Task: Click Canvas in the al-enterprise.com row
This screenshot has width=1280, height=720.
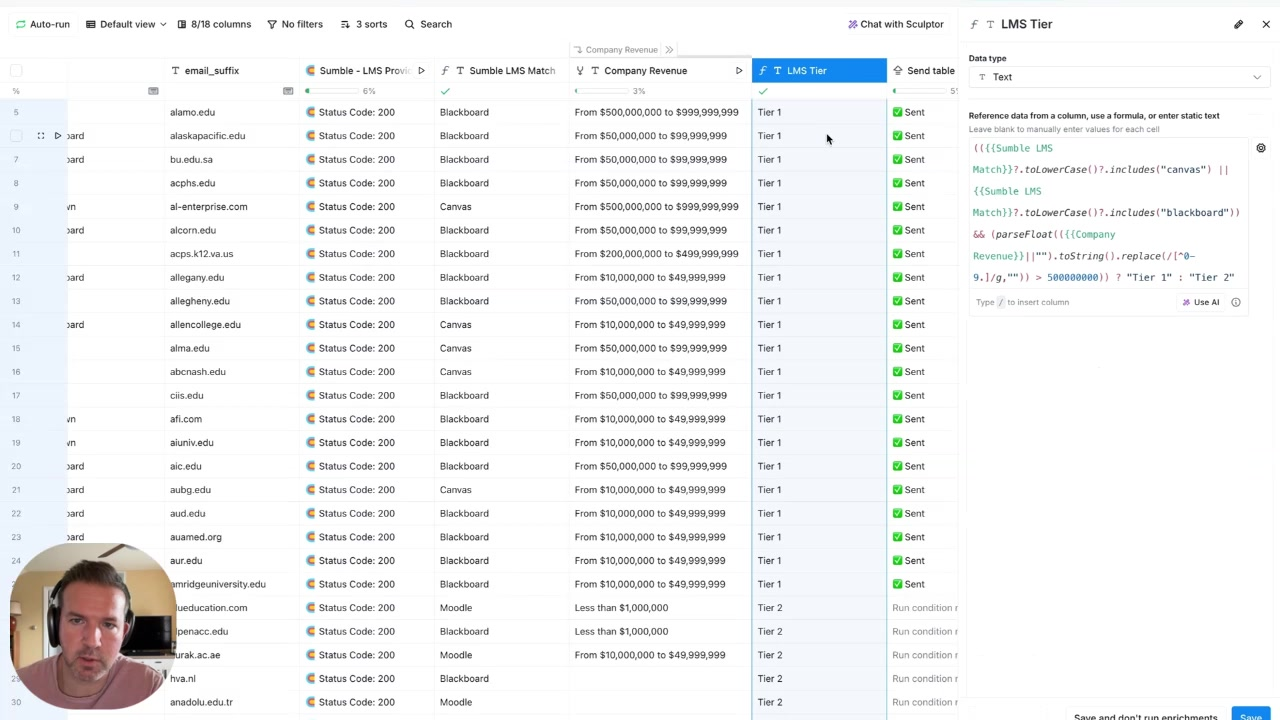Action: tap(455, 206)
